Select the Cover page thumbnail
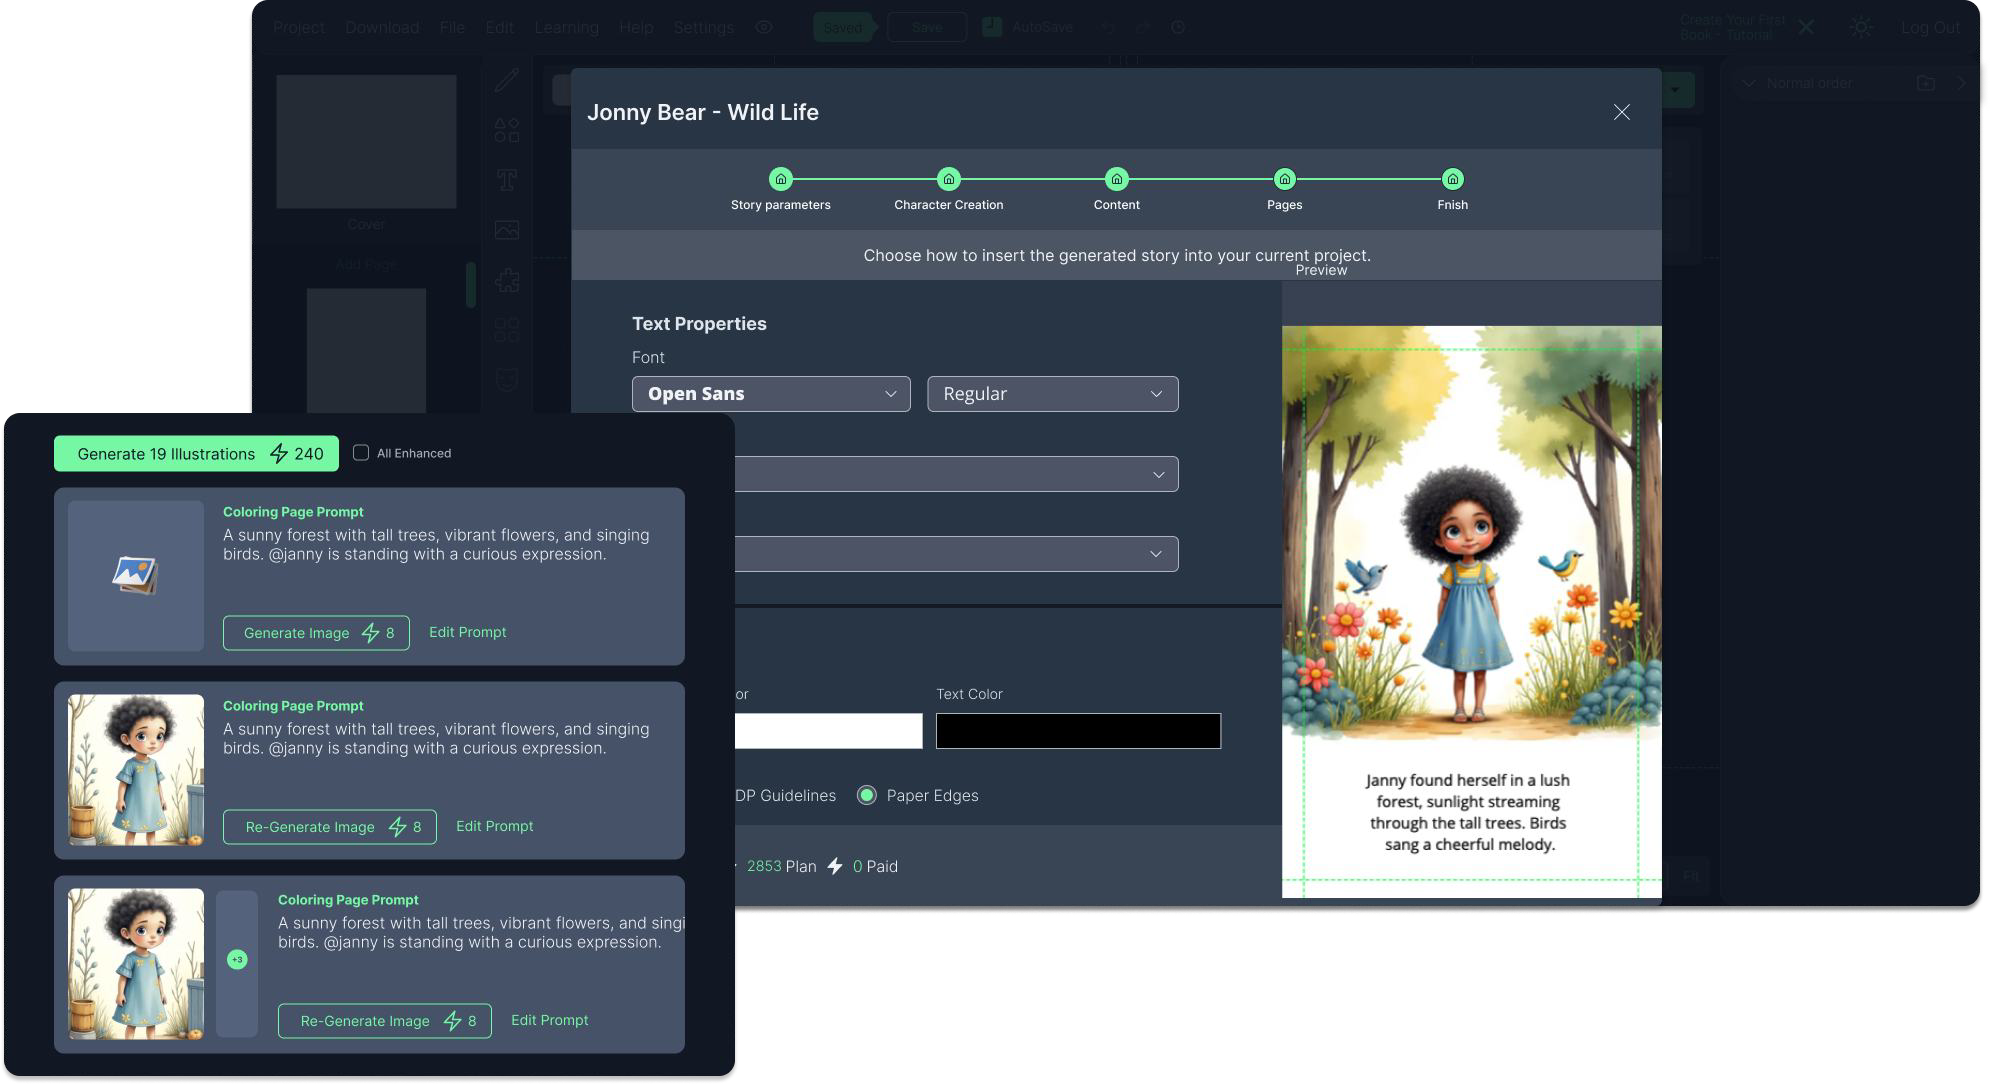1990x1084 pixels. tap(366, 141)
